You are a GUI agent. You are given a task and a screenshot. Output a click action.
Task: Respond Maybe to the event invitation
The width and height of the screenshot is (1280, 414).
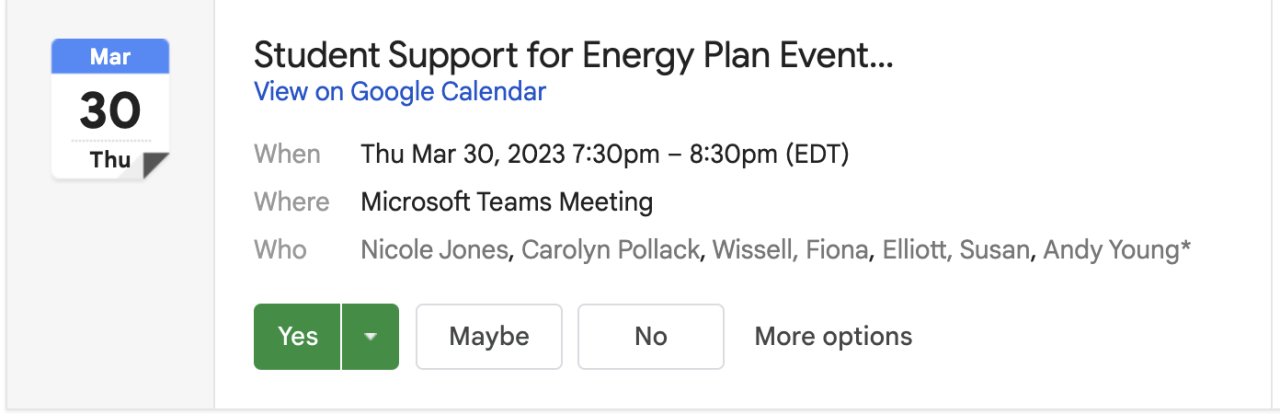click(x=489, y=337)
